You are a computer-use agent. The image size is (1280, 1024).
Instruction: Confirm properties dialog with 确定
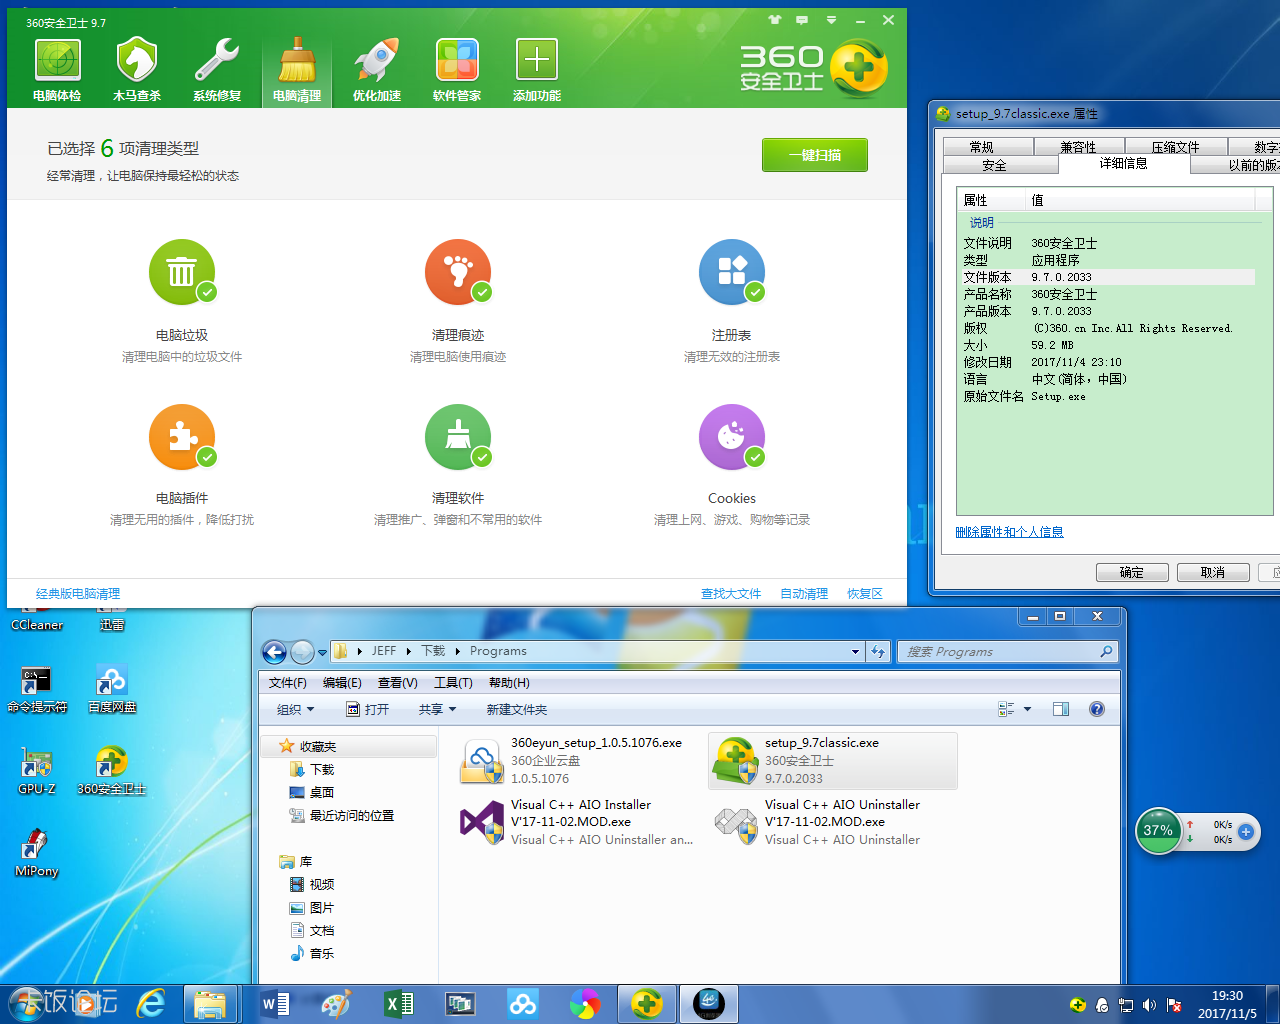pyautogui.click(x=1132, y=572)
